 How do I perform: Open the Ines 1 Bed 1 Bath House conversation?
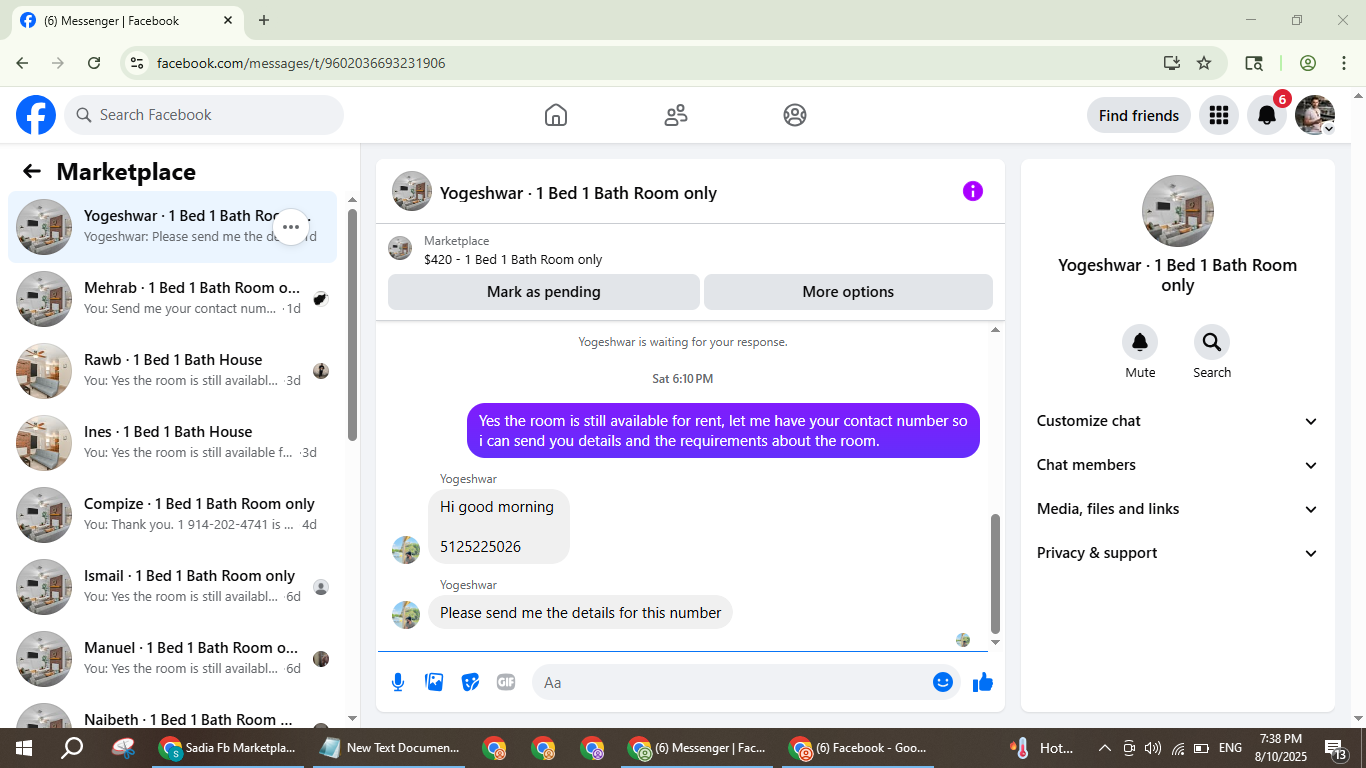pyautogui.click(x=172, y=443)
